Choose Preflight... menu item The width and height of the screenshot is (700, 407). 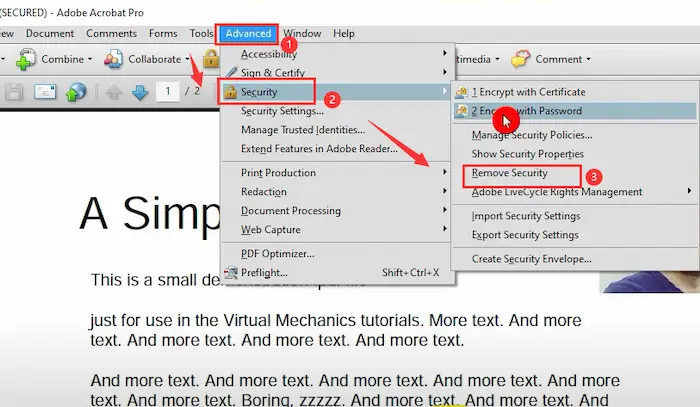point(338,273)
